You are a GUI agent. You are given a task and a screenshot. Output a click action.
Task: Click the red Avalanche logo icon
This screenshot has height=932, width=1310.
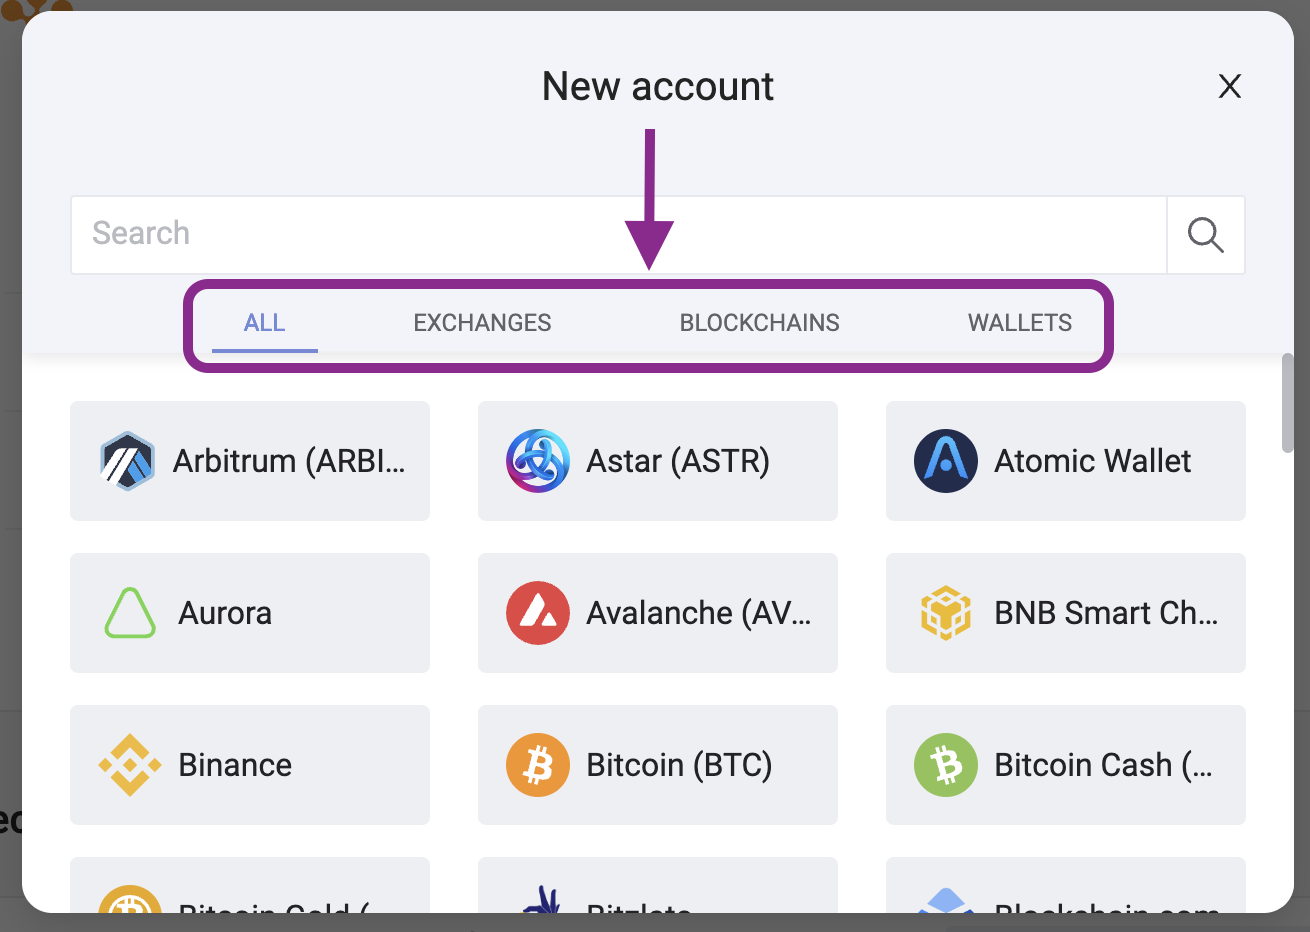(x=538, y=613)
